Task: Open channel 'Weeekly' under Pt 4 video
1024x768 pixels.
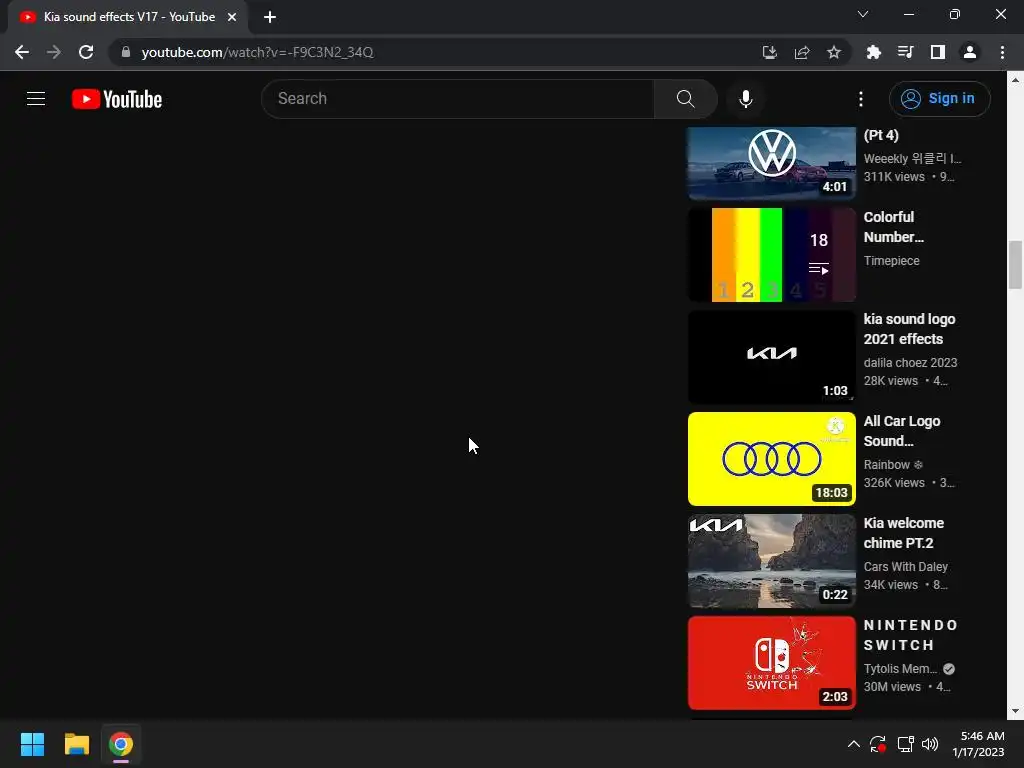Action: click(912, 159)
